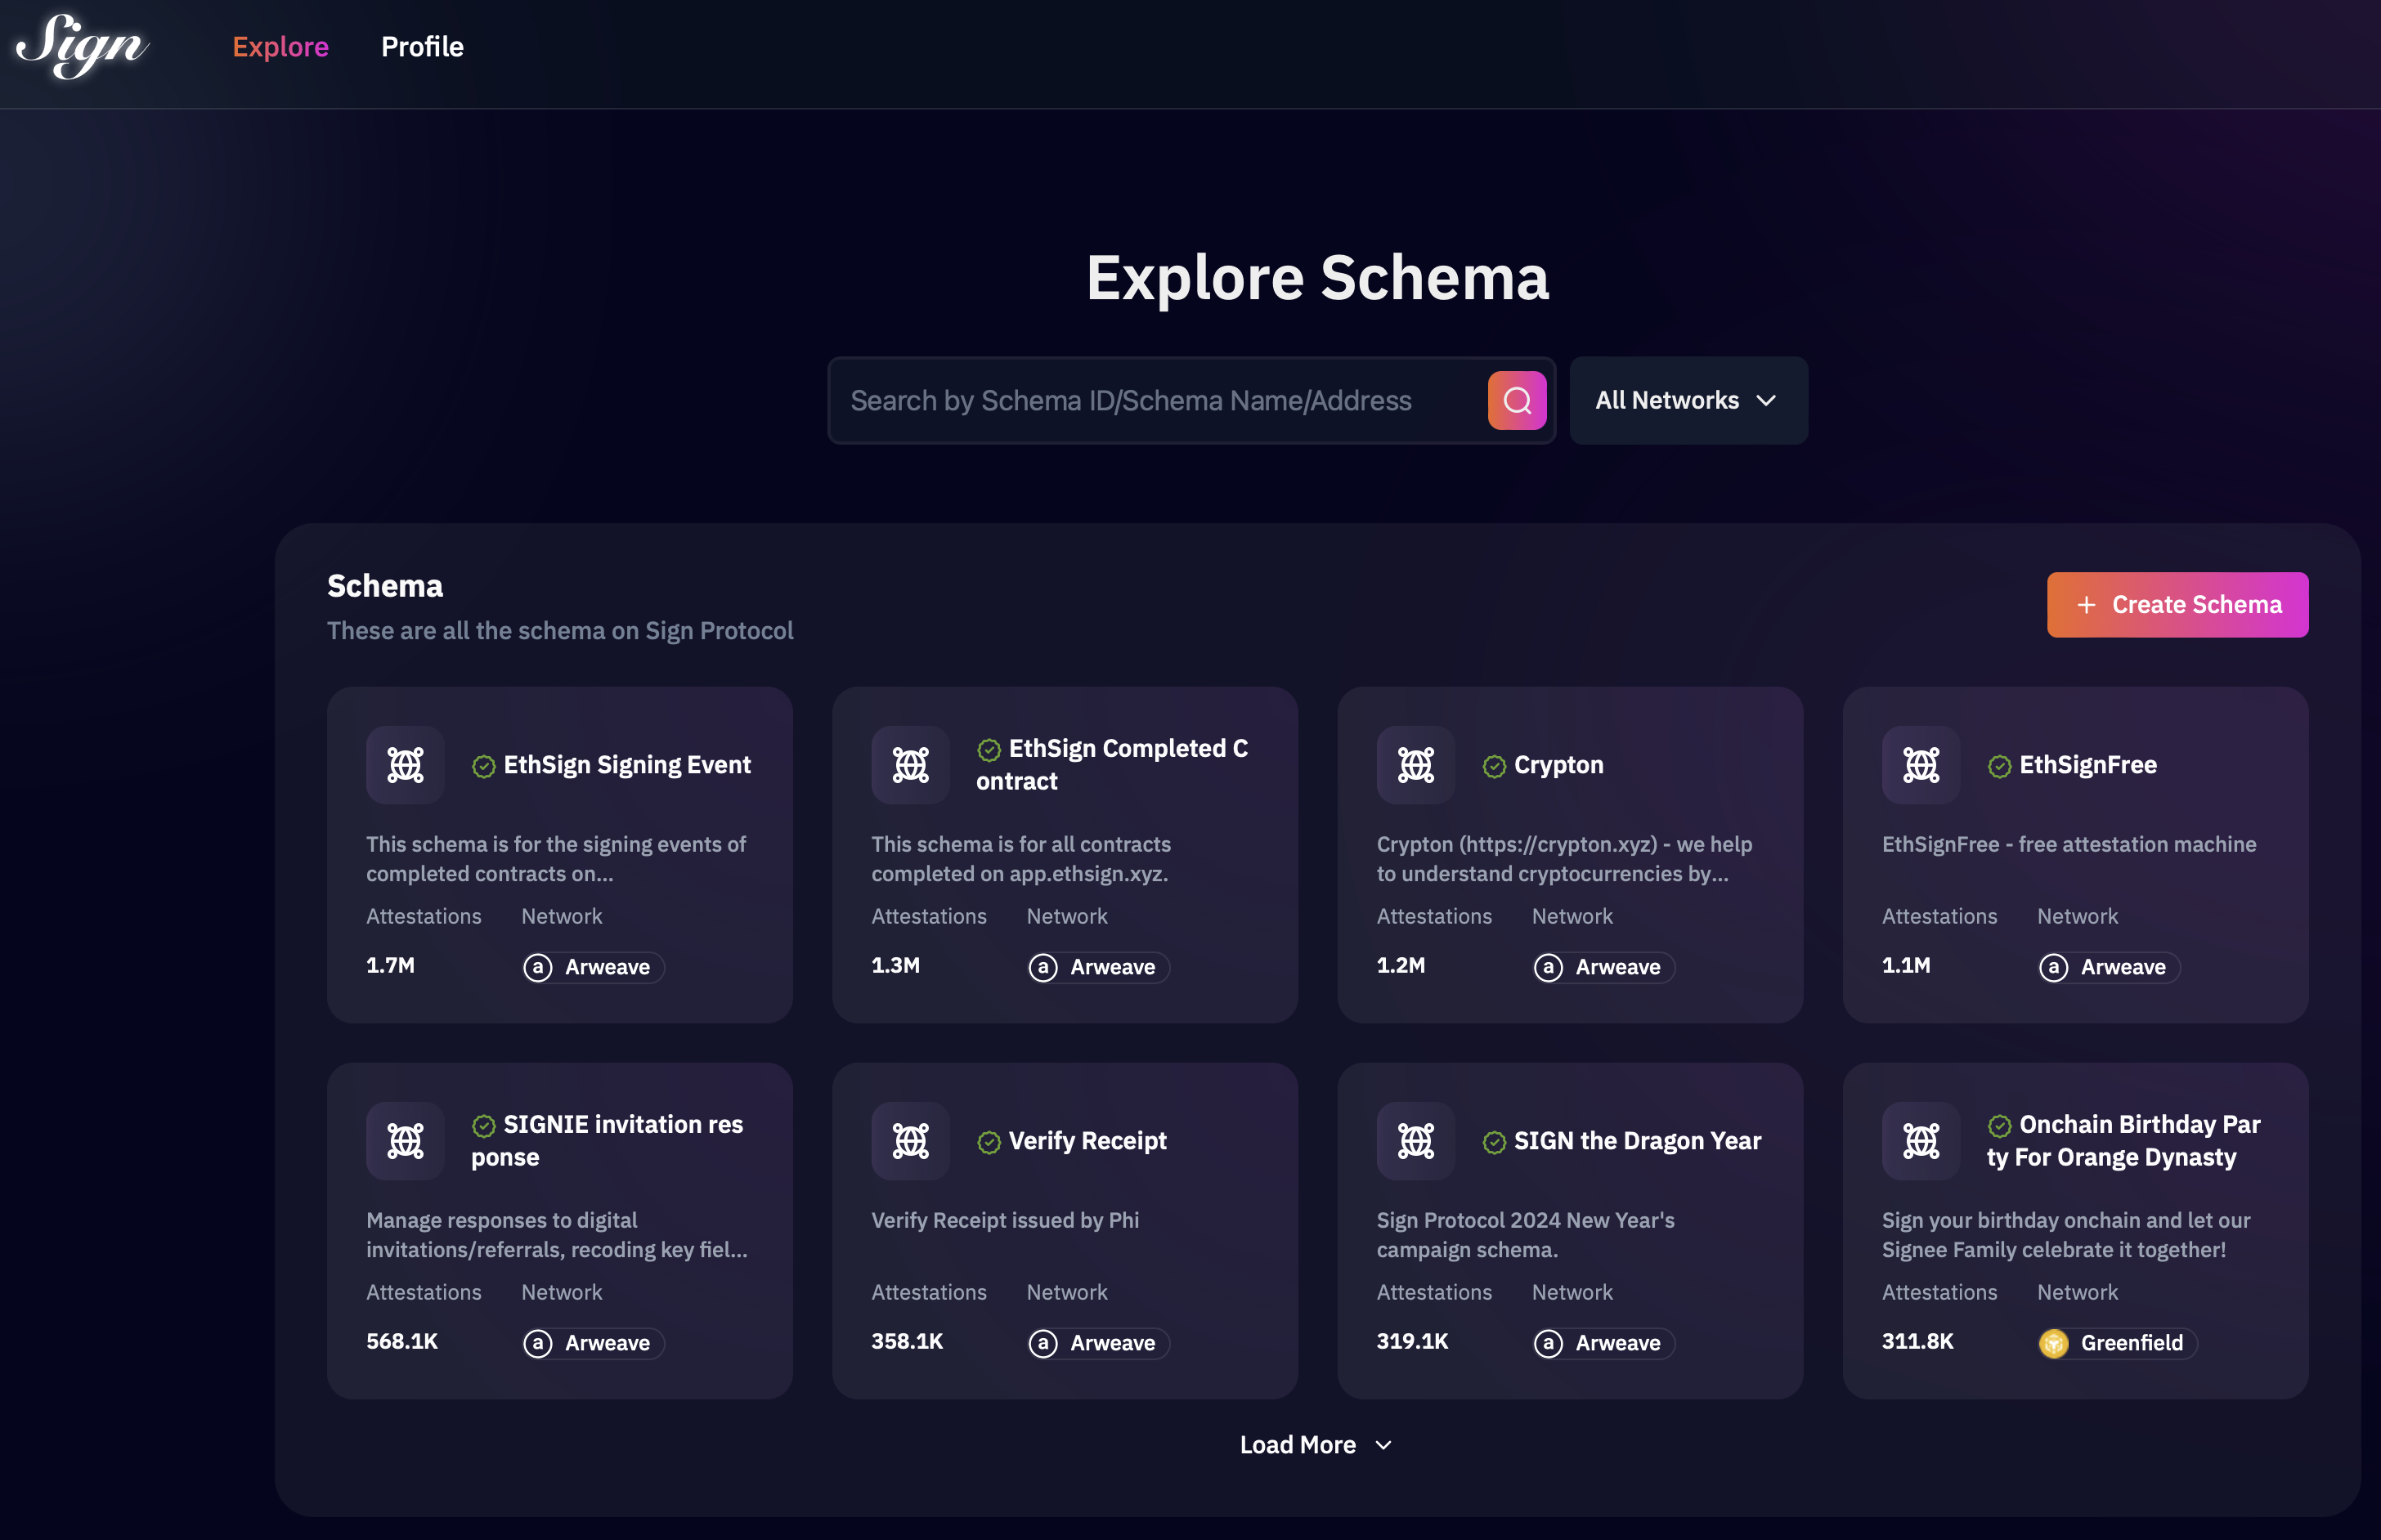Click the verified badge beside EthSign Signing Event

click(484, 766)
